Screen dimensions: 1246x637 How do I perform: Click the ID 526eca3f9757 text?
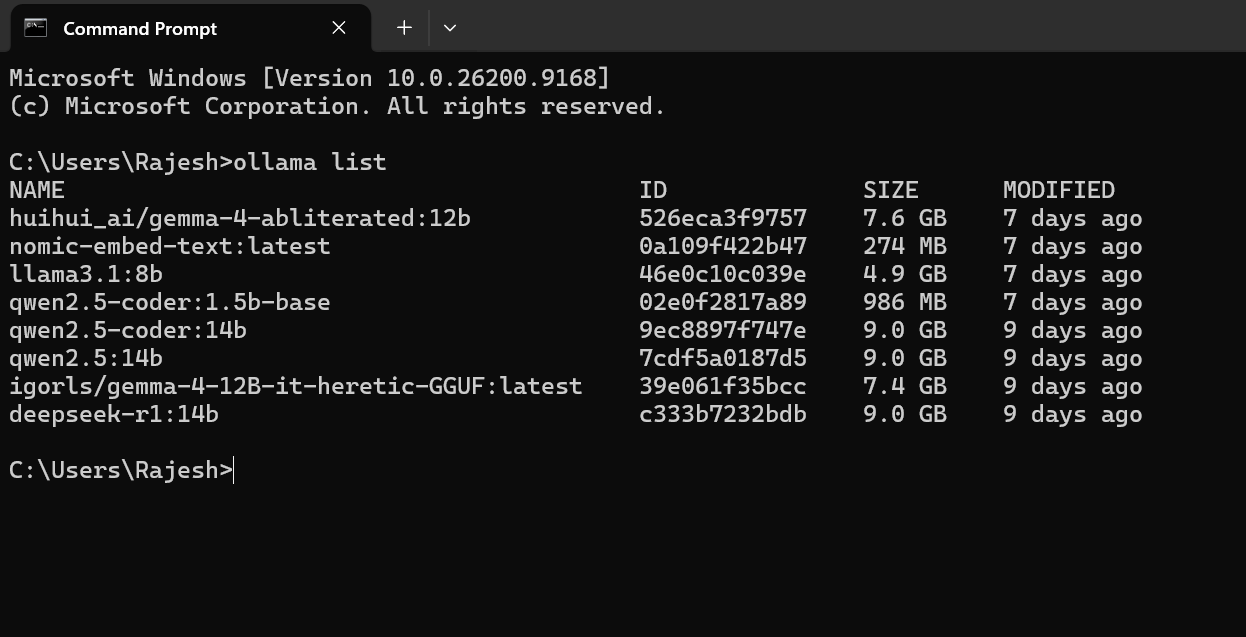pos(723,218)
